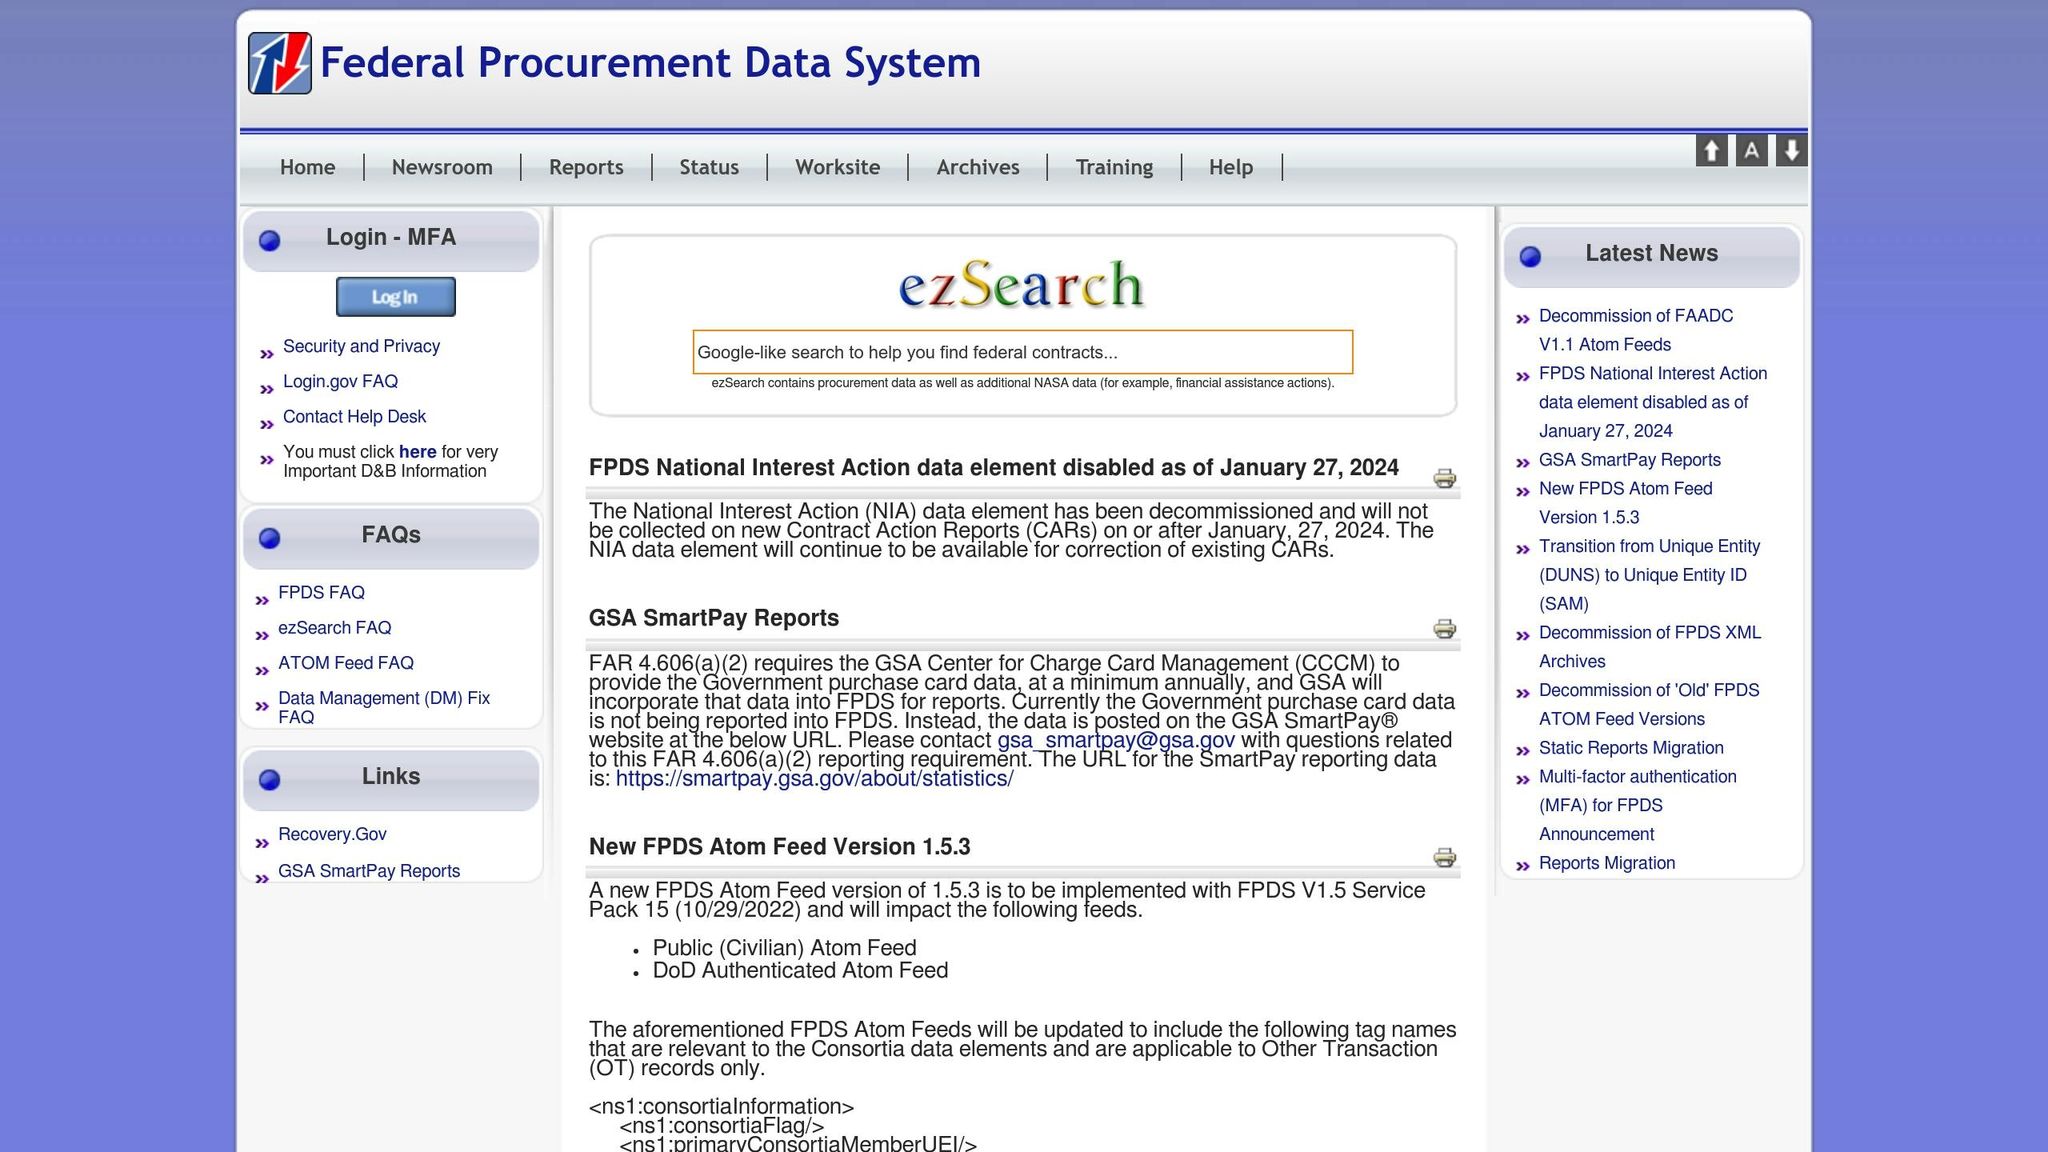Viewport: 2048px width, 1152px height.
Task: Focus the ezSearch input field
Action: point(1022,352)
